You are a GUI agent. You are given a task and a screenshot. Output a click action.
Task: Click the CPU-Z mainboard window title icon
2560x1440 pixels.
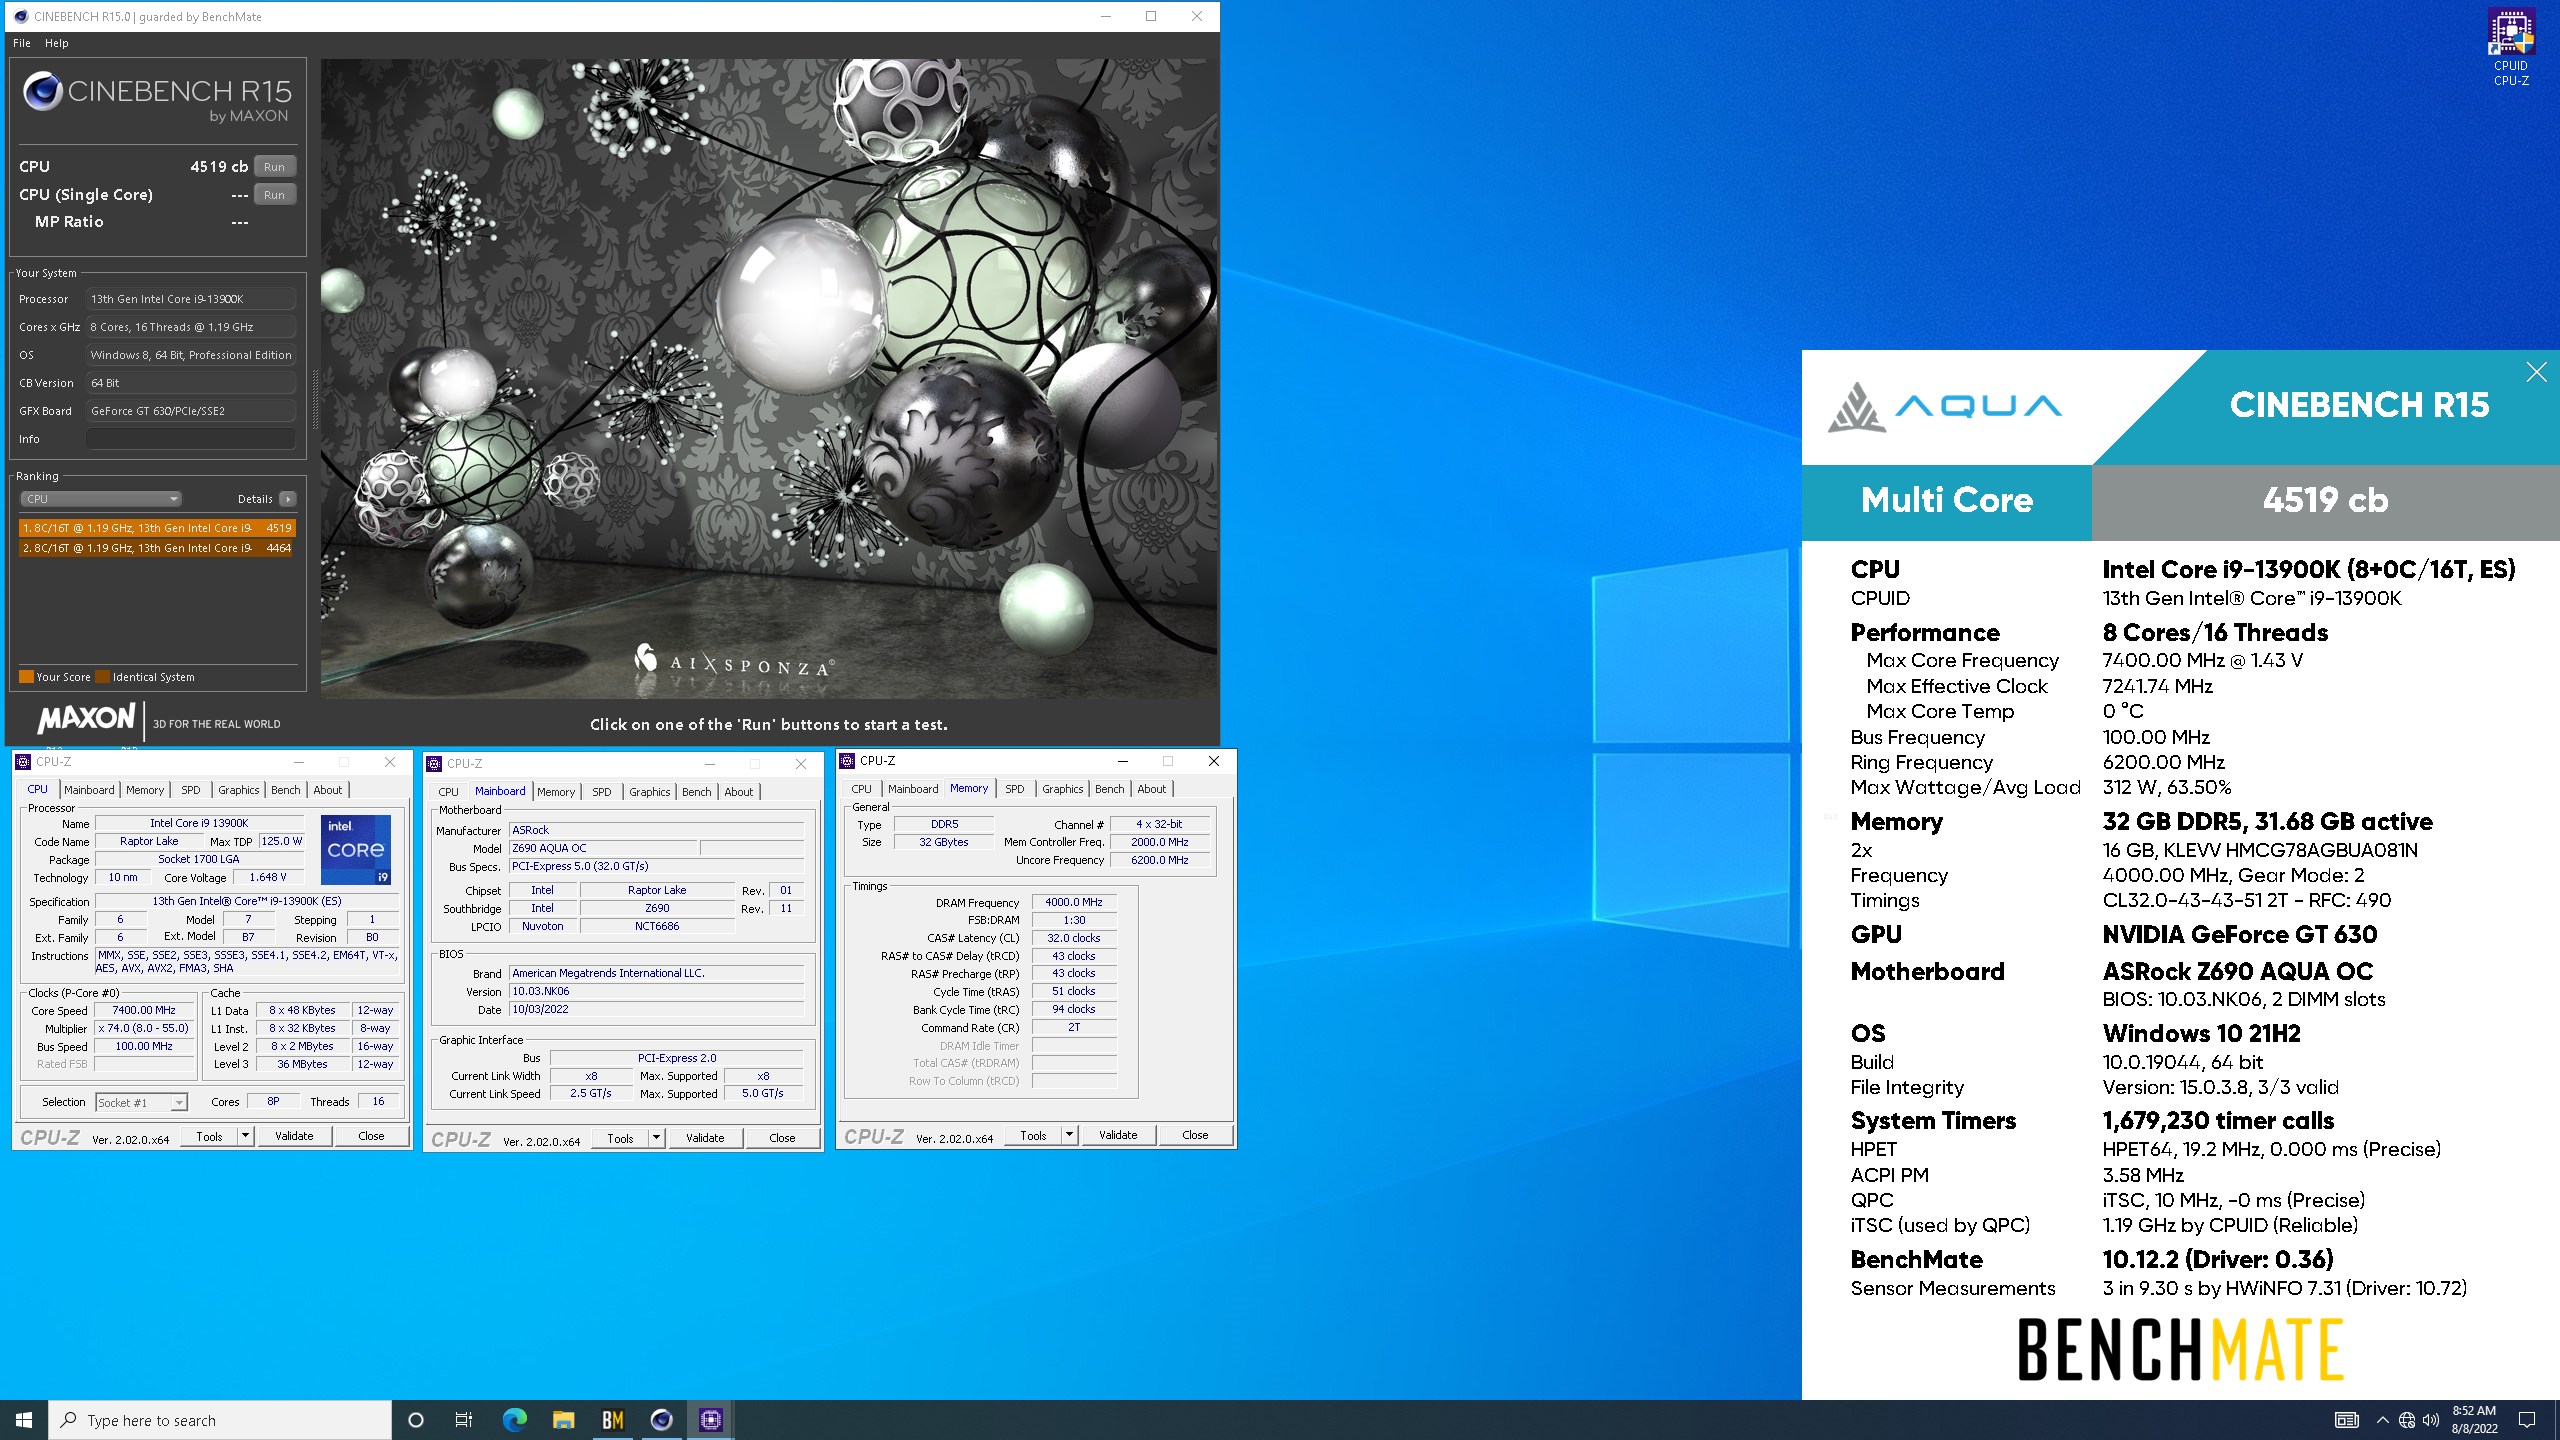coord(434,764)
